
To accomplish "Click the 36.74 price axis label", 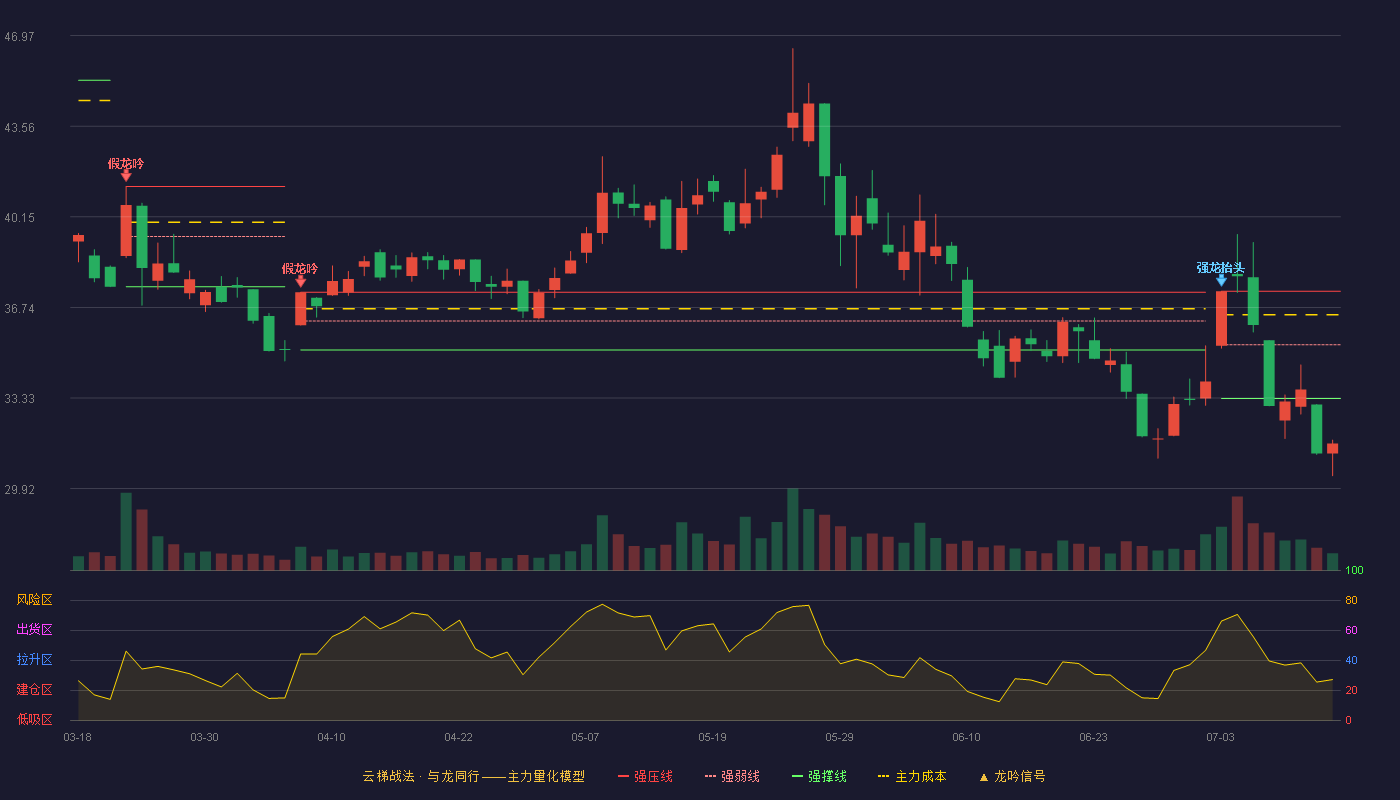I will pos(19,308).
